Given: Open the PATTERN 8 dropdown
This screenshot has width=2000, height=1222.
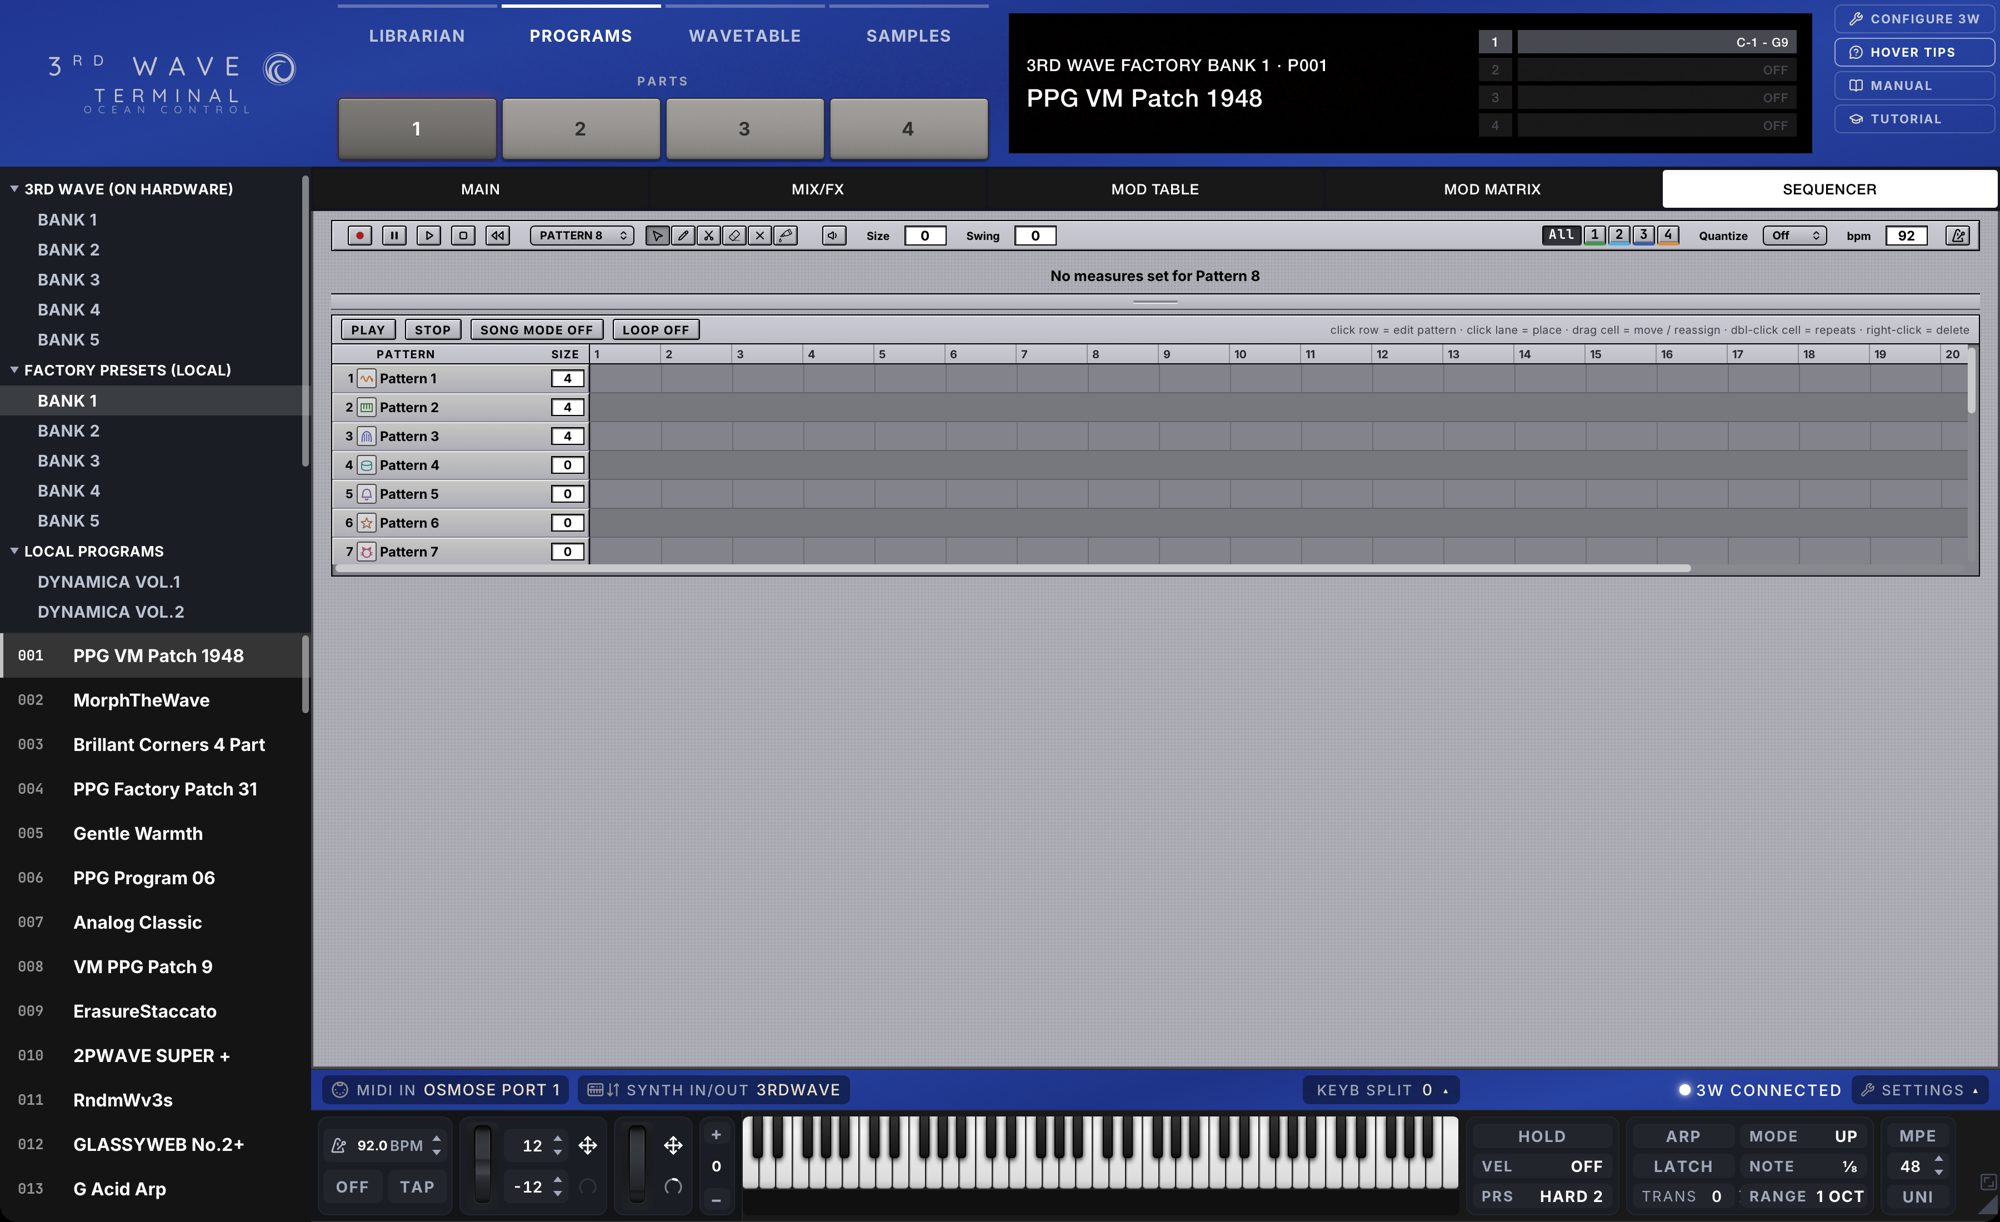Looking at the screenshot, I should (x=581, y=236).
